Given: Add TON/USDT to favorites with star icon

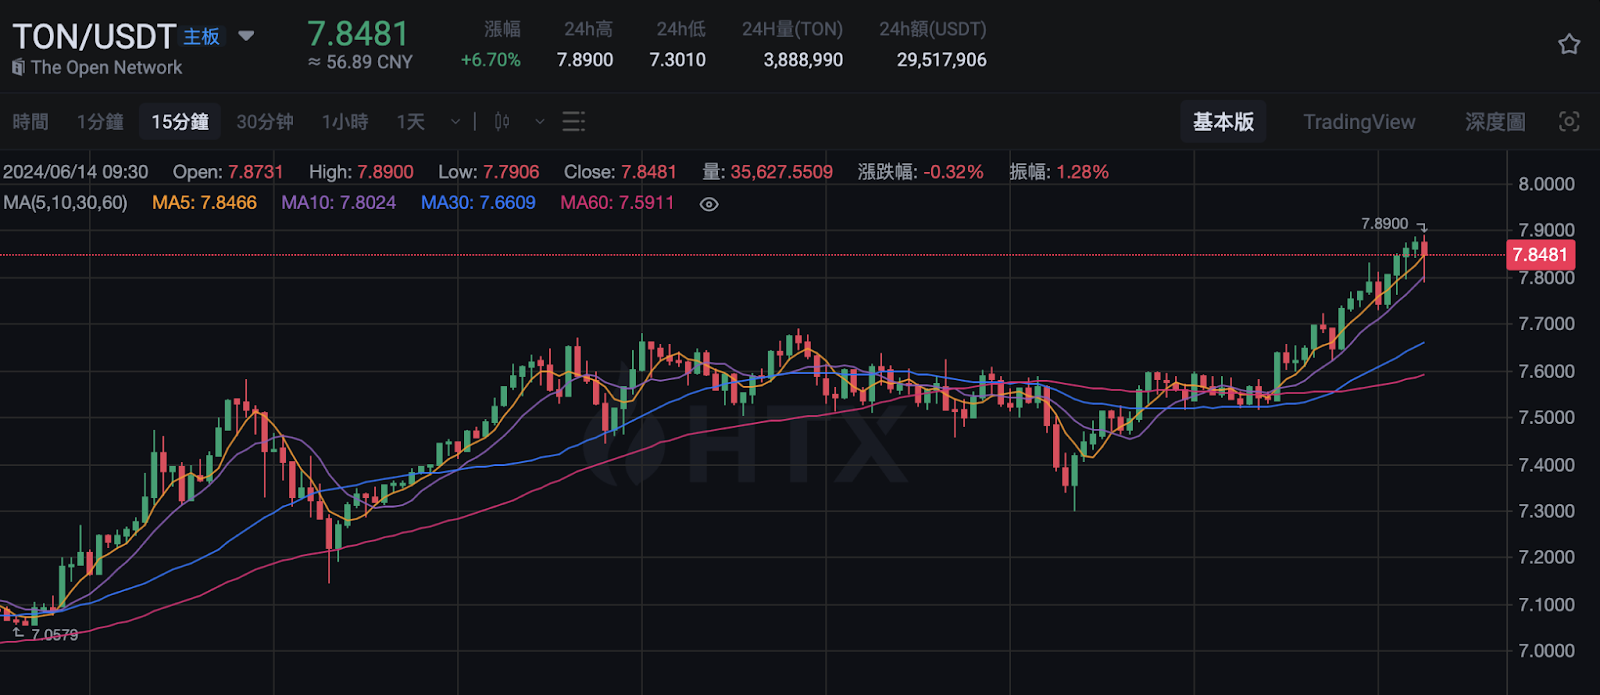Looking at the screenshot, I should 1569,44.
